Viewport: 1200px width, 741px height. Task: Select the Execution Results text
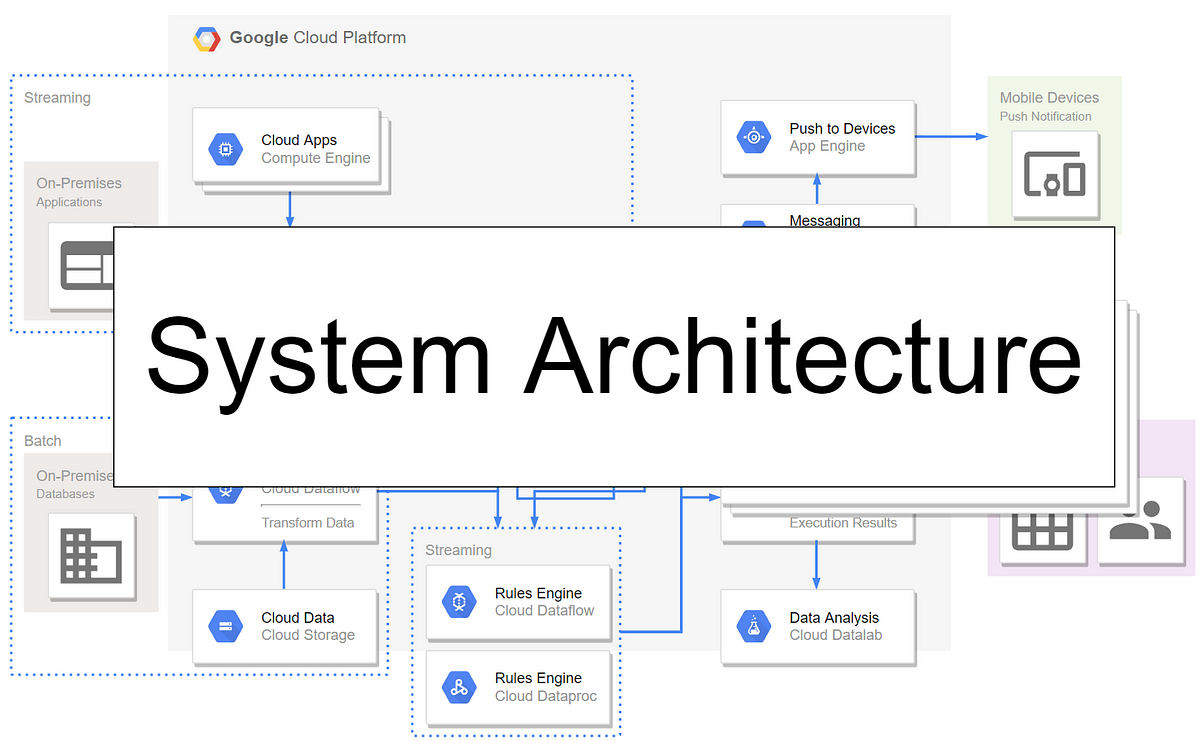(x=843, y=522)
